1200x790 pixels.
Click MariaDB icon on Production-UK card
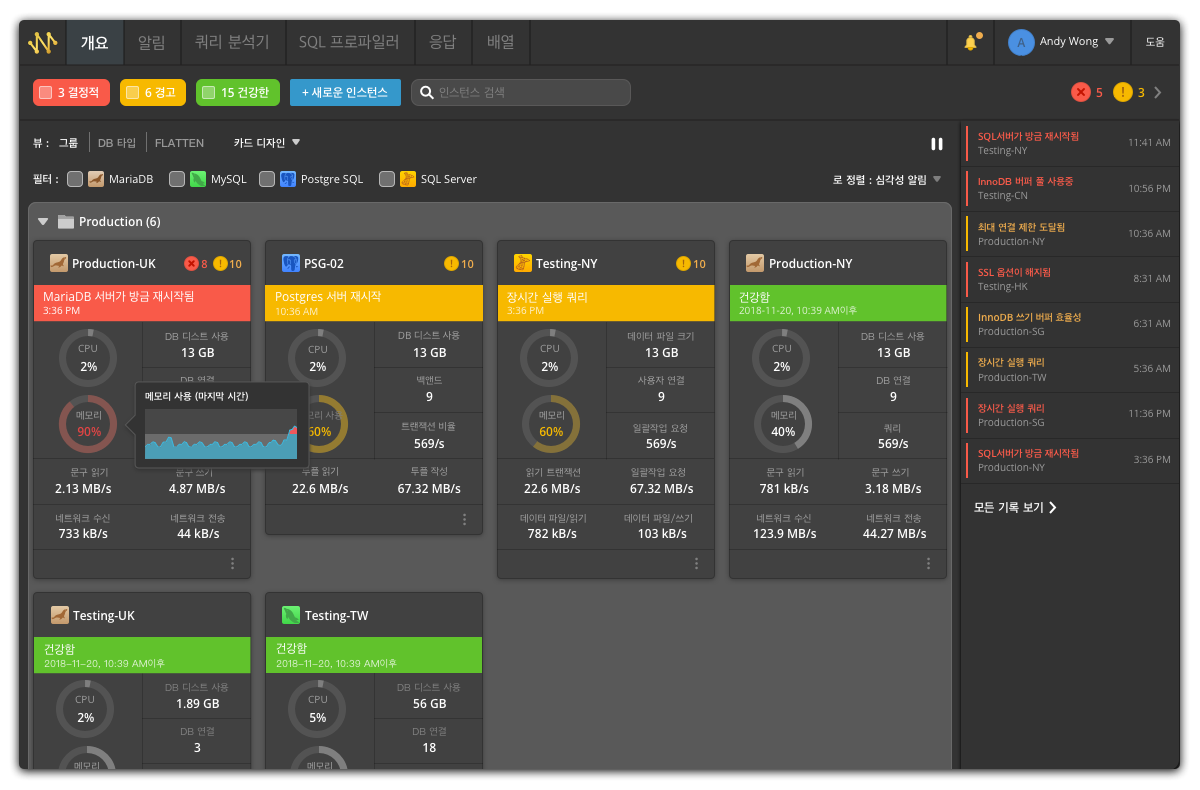59,263
